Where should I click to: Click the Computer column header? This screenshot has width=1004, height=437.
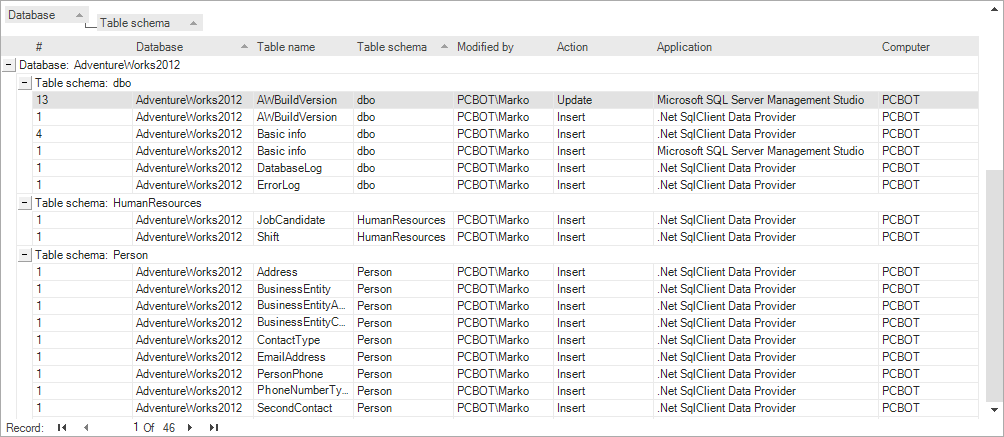906,47
